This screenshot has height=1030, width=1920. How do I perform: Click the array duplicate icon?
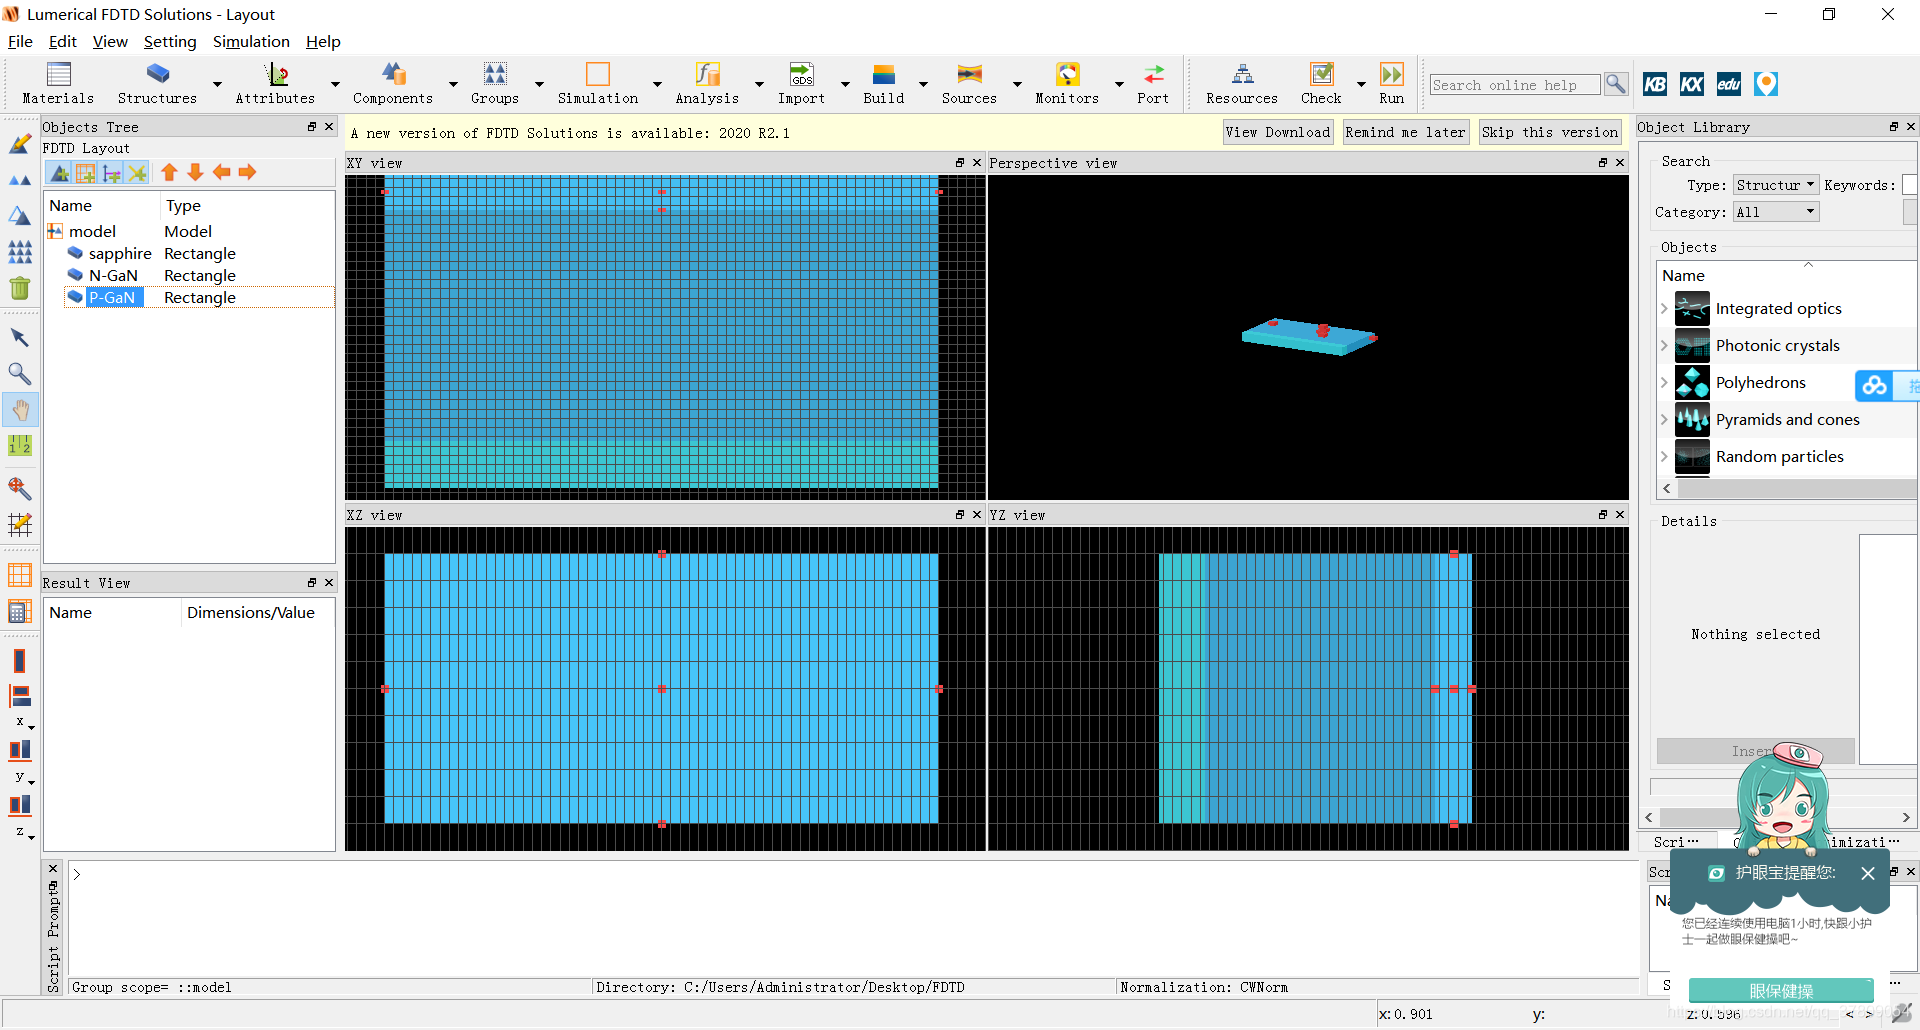tap(20, 252)
